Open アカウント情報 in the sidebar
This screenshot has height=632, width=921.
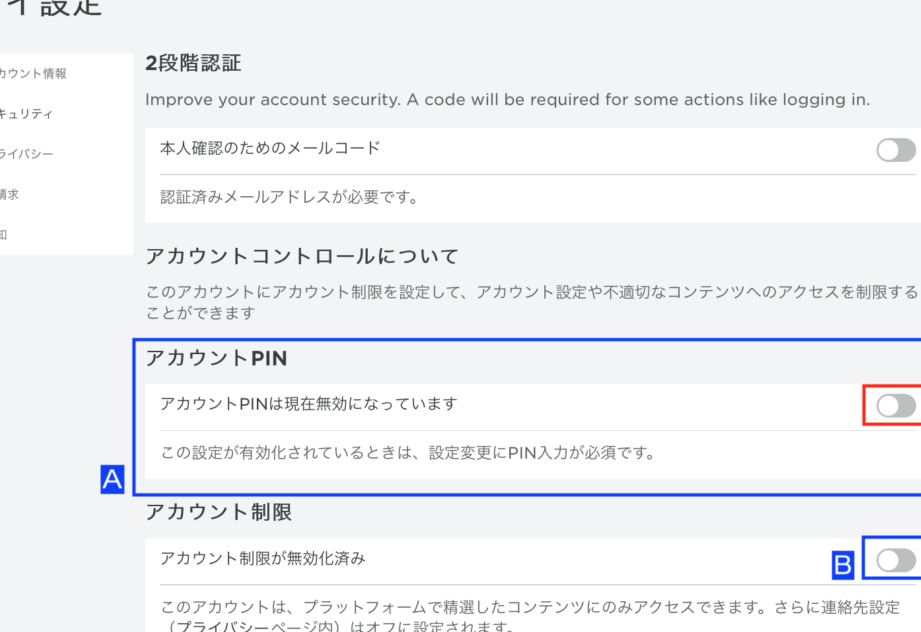click(x=33, y=73)
